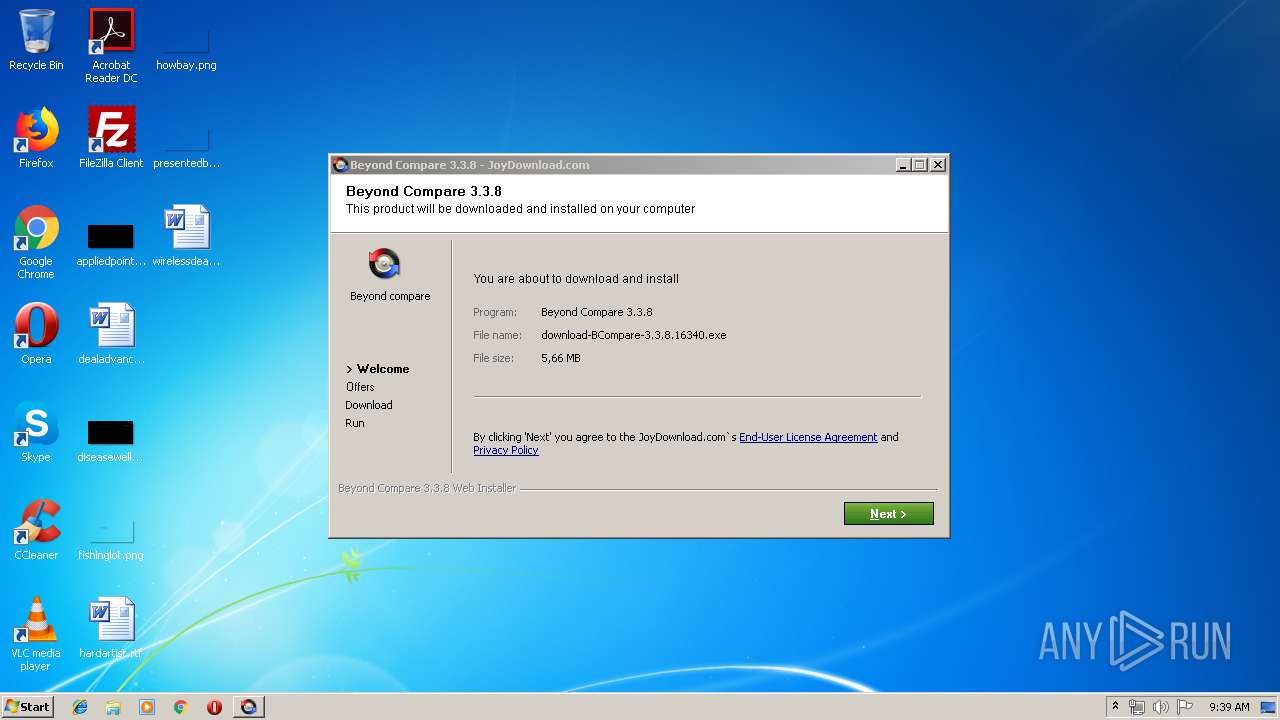The image size is (1280, 720).
Task: Open Skype desktop shortcut
Action: click(36, 432)
